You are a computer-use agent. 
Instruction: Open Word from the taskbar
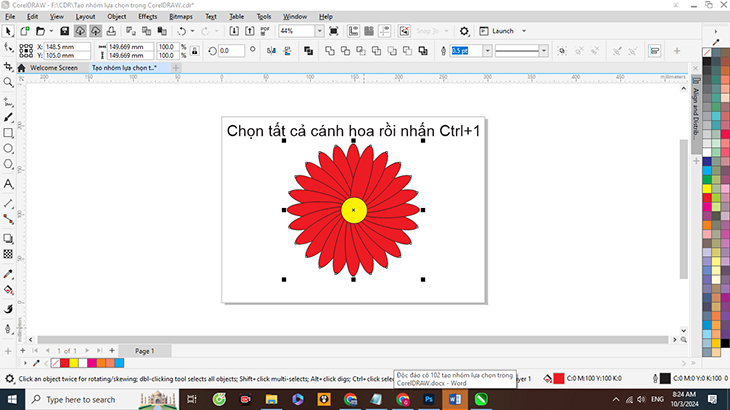(455, 399)
